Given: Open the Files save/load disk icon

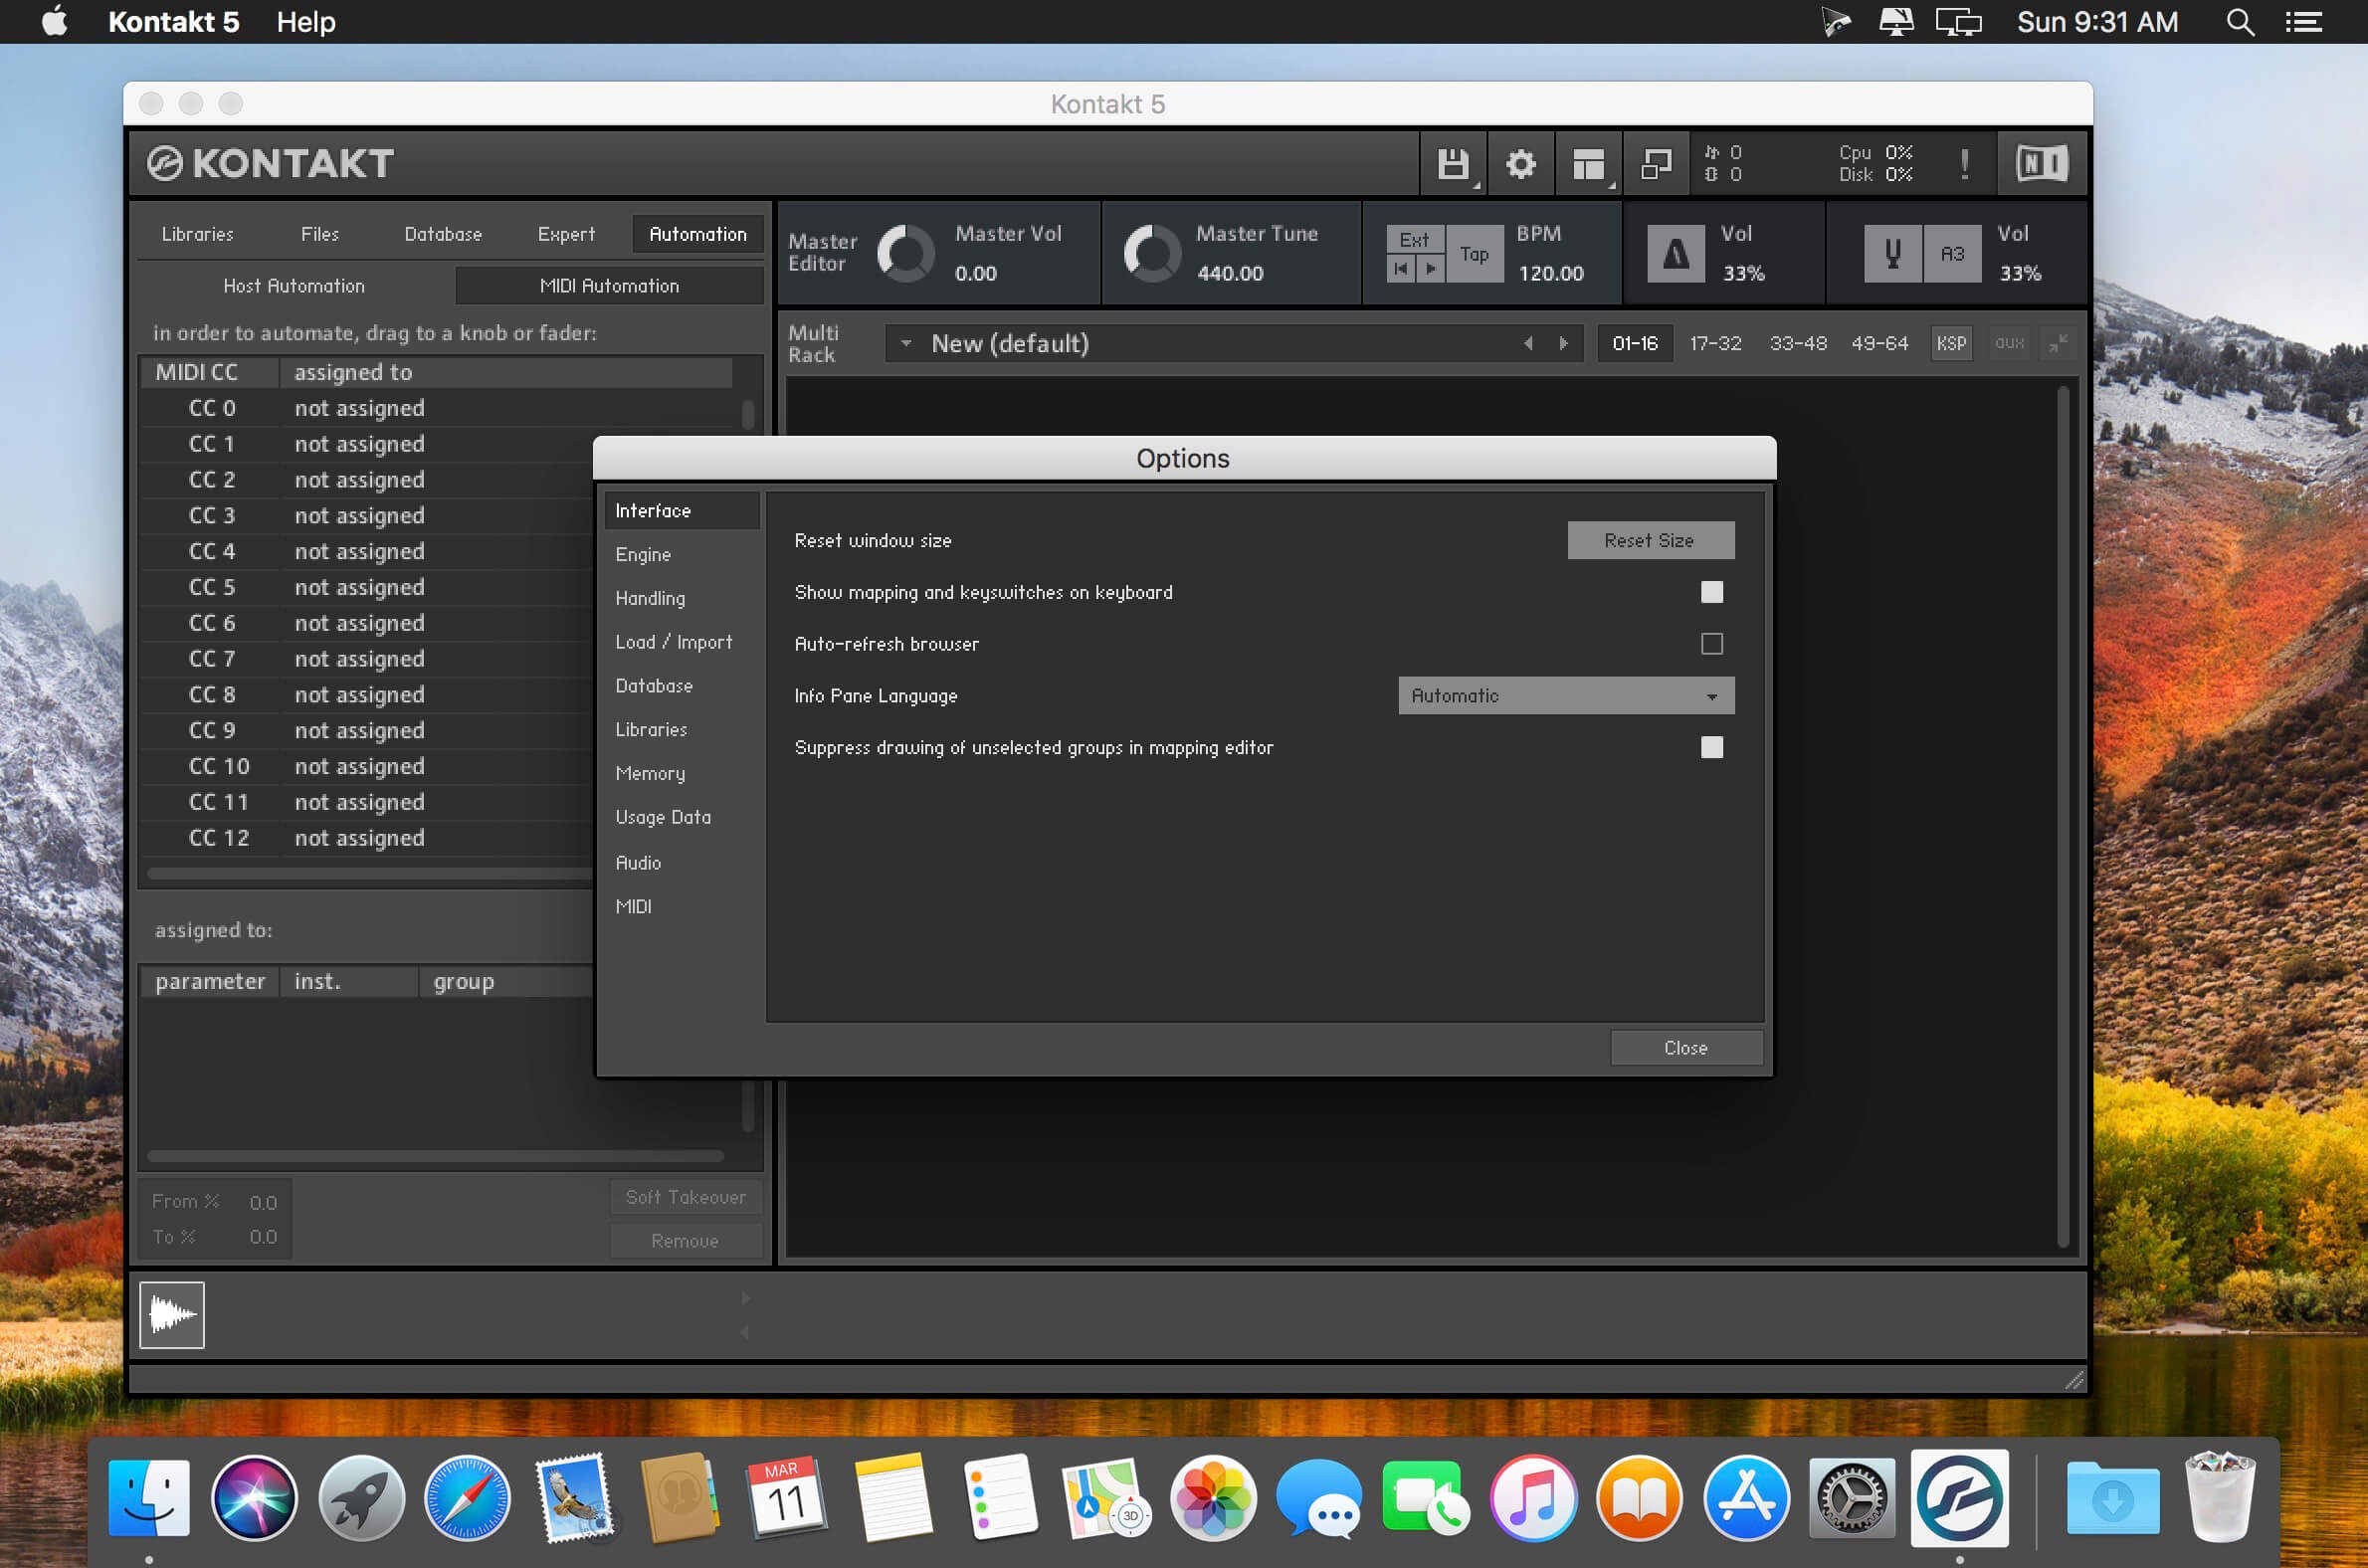Looking at the screenshot, I should click(x=1453, y=164).
